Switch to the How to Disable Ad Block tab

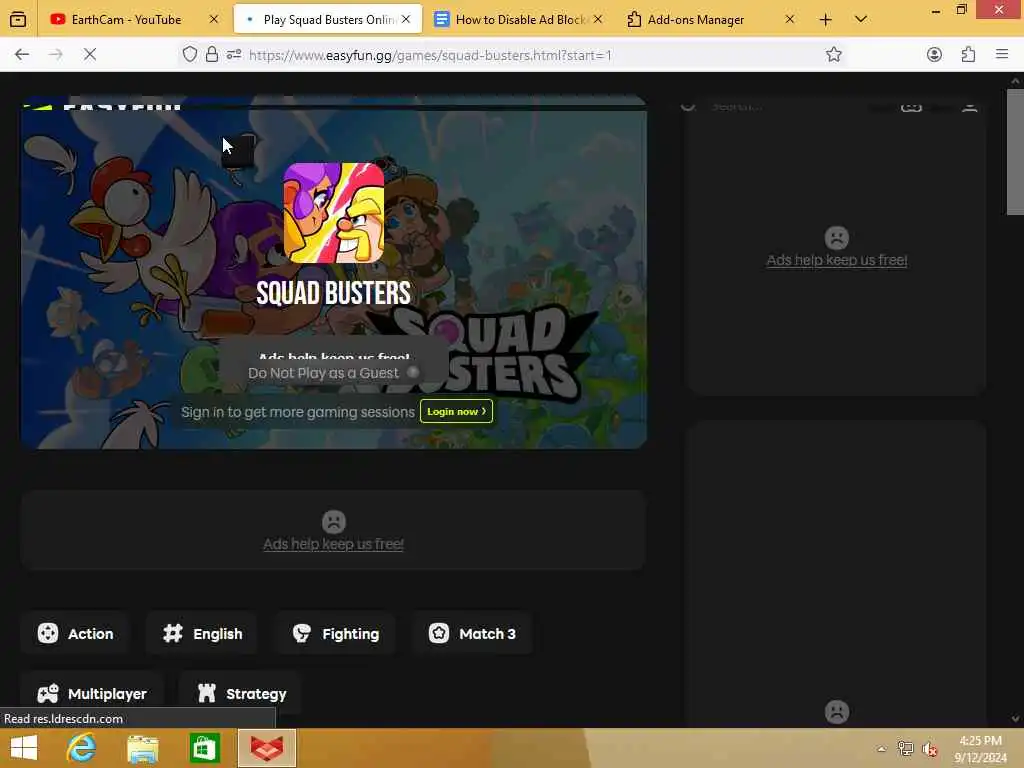click(519, 20)
